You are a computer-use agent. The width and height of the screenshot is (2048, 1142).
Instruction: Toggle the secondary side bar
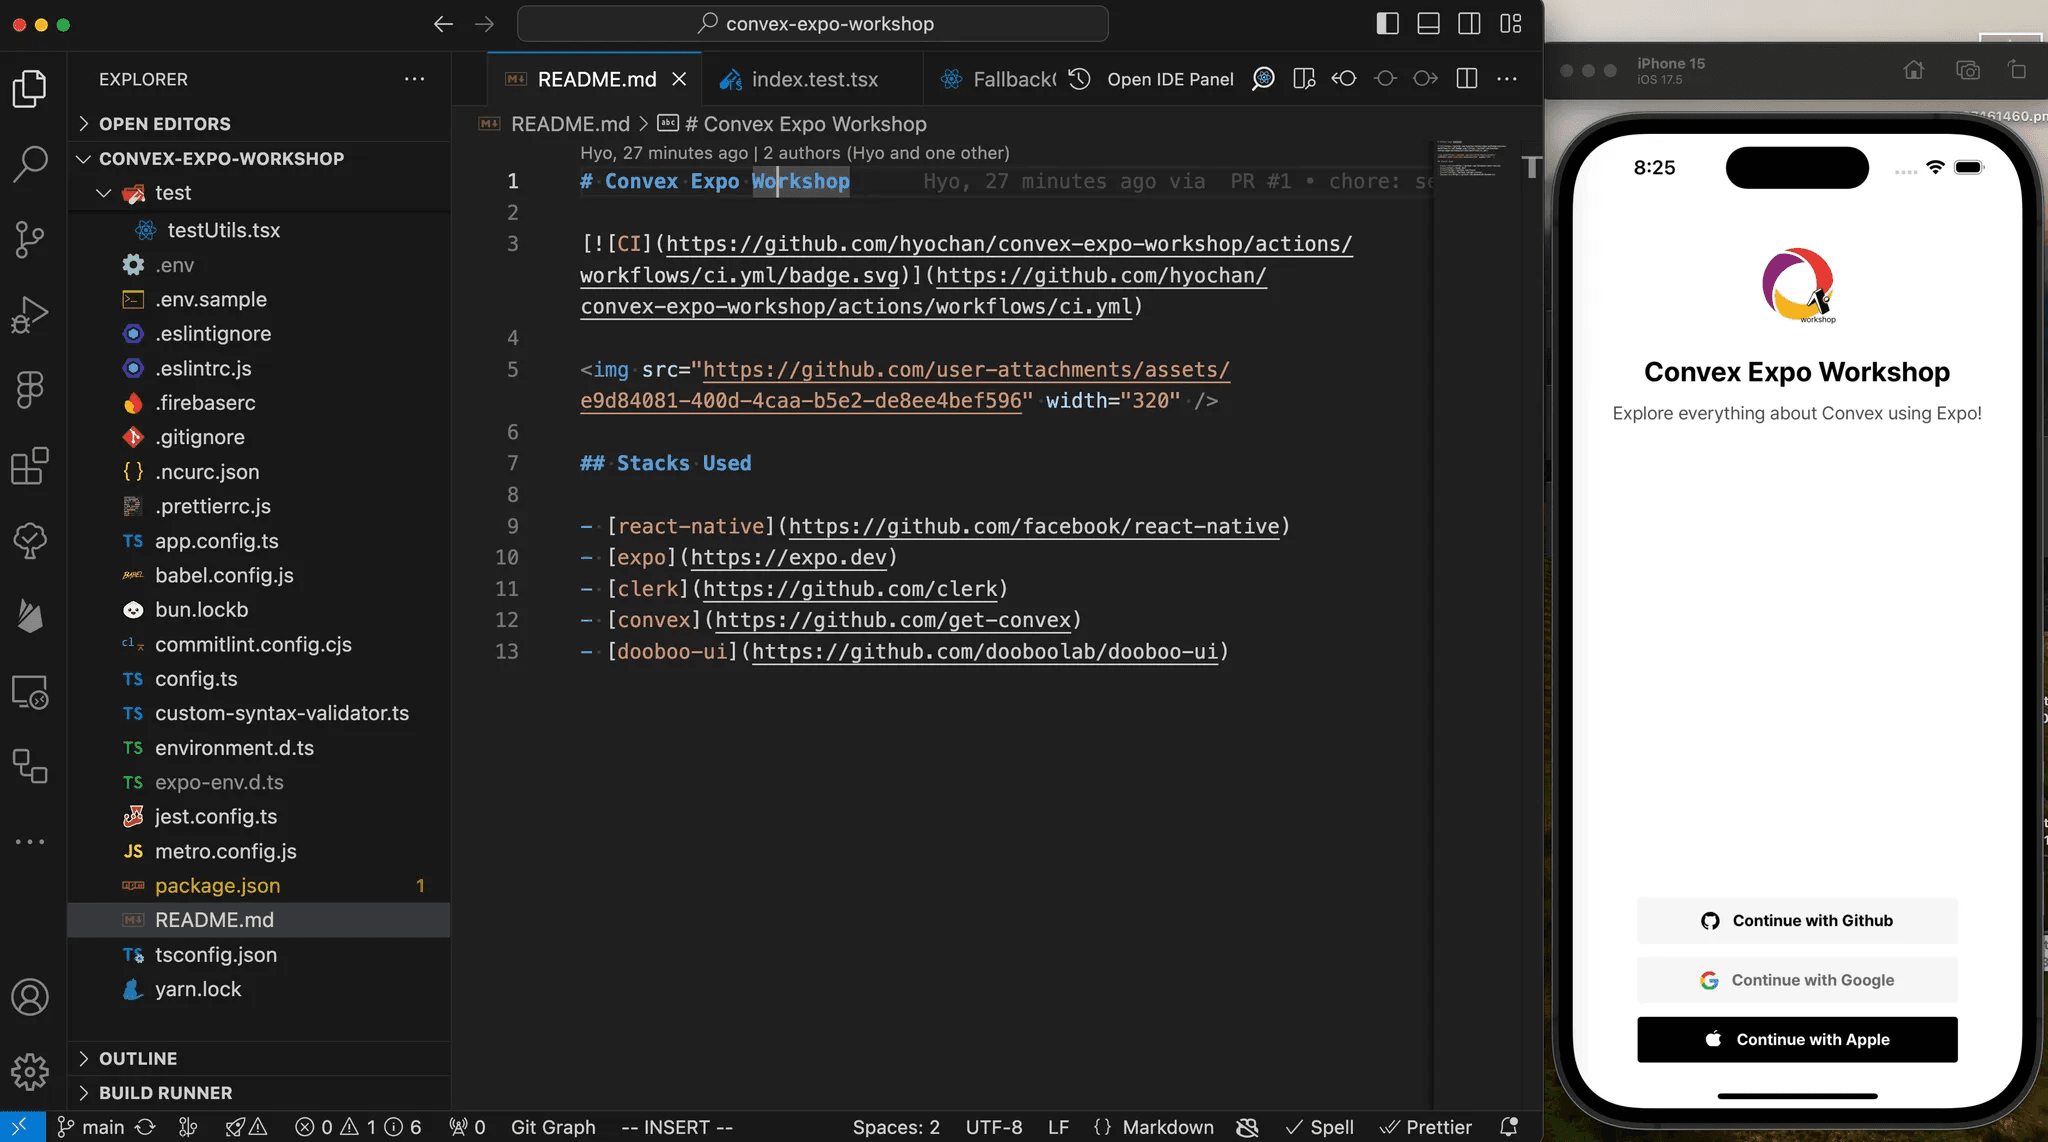click(x=1469, y=24)
